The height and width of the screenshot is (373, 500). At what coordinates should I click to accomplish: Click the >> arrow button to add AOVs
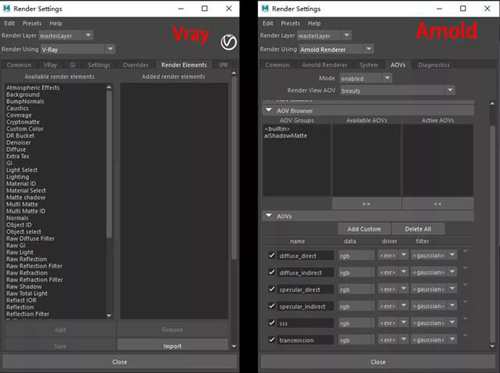(x=366, y=204)
